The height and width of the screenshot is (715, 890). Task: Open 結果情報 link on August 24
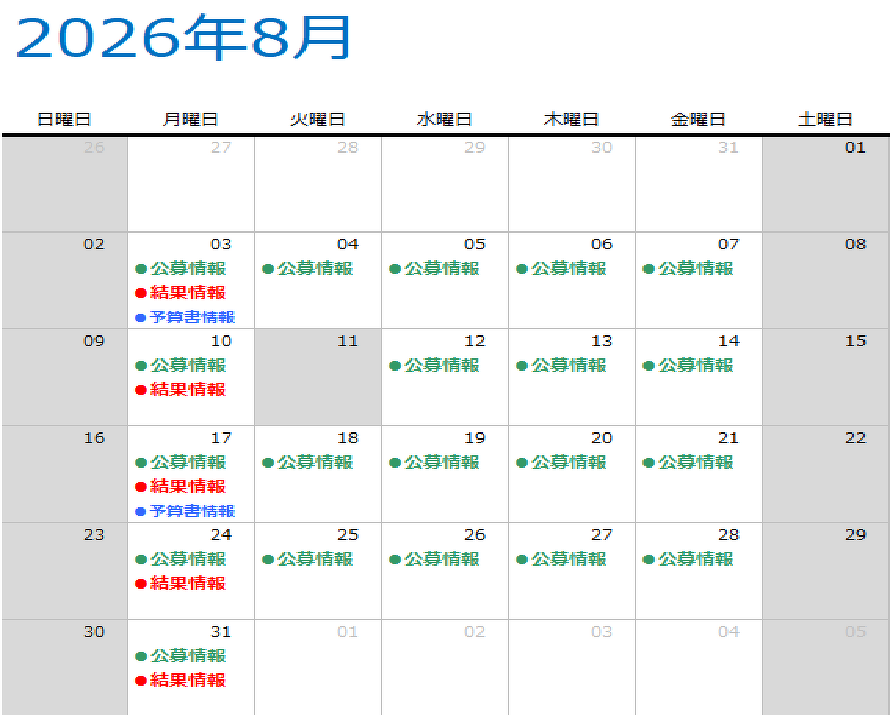point(188,584)
